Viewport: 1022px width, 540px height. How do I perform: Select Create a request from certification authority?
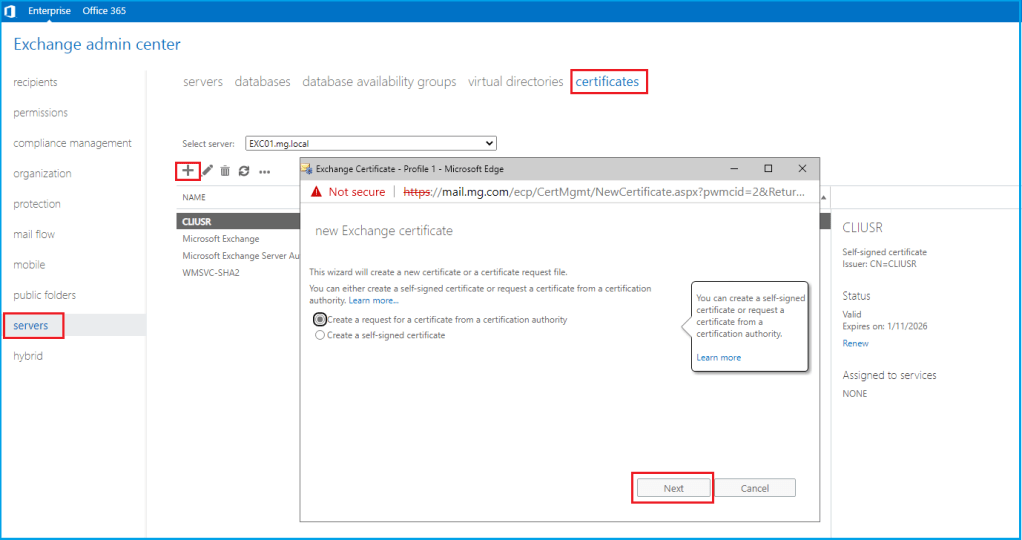tap(320, 320)
